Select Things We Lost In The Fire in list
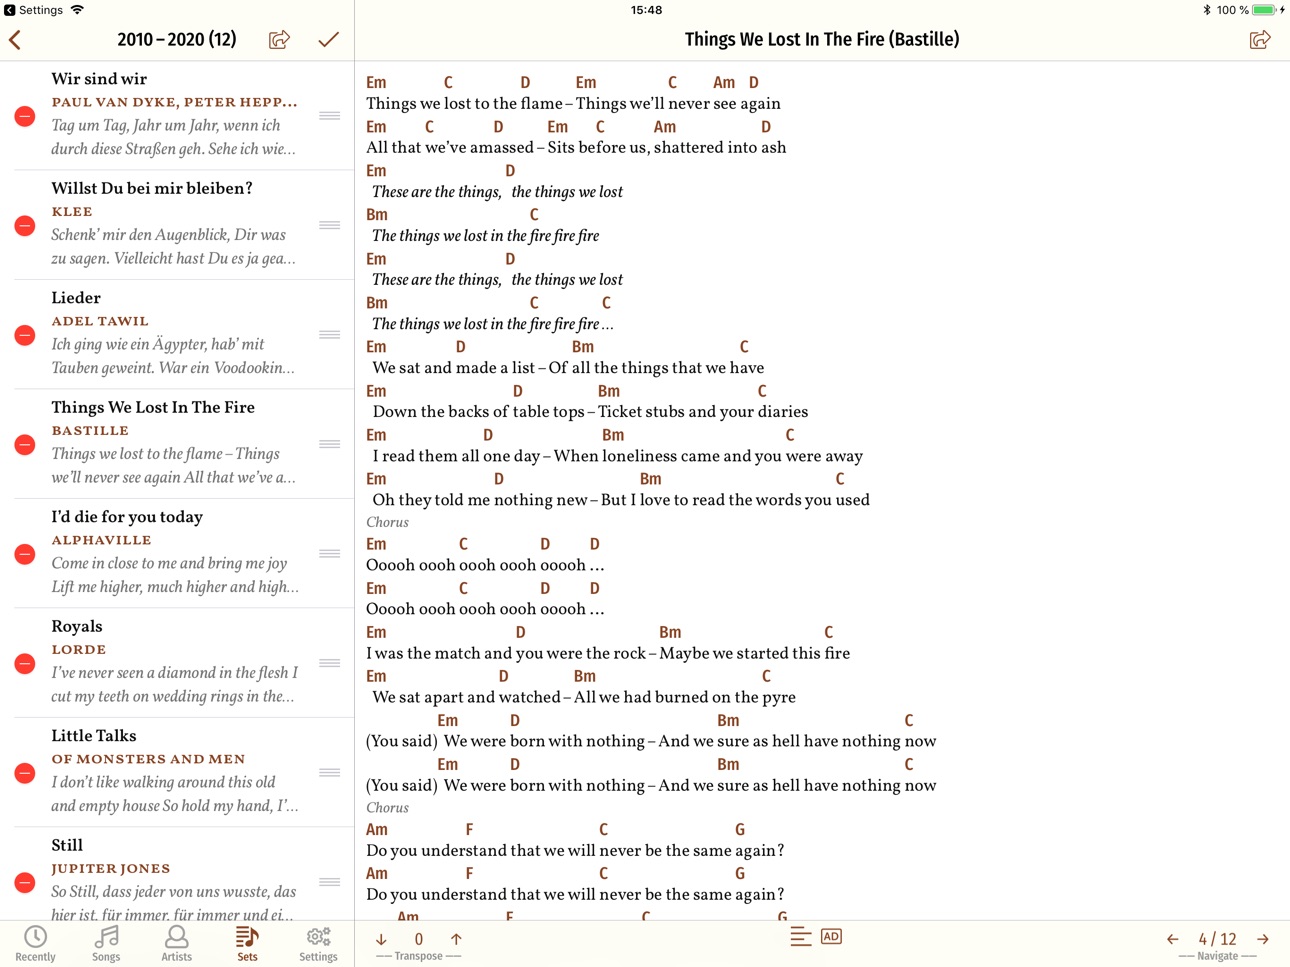 [175, 443]
